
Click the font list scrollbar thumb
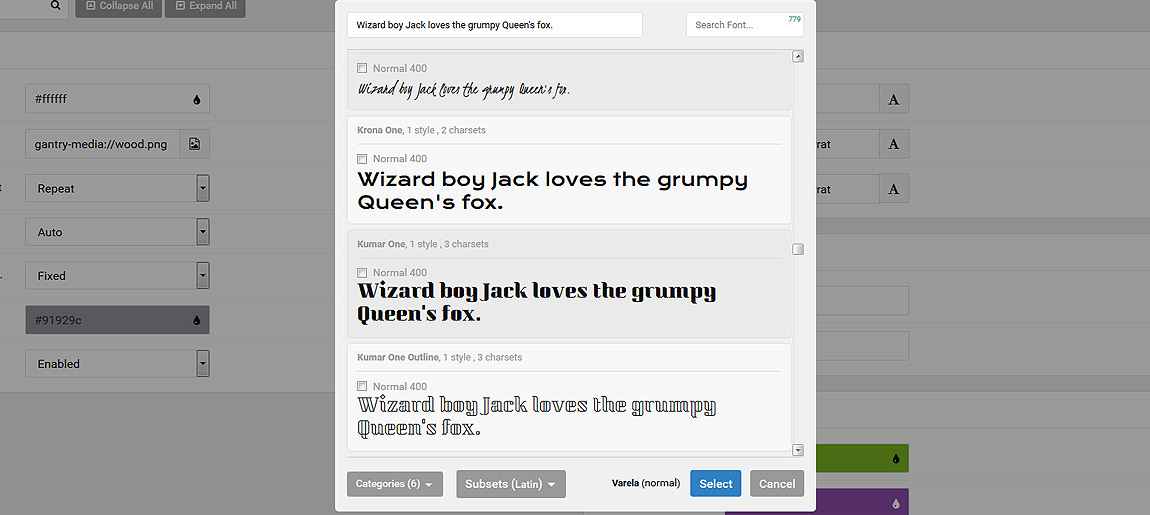(x=798, y=249)
